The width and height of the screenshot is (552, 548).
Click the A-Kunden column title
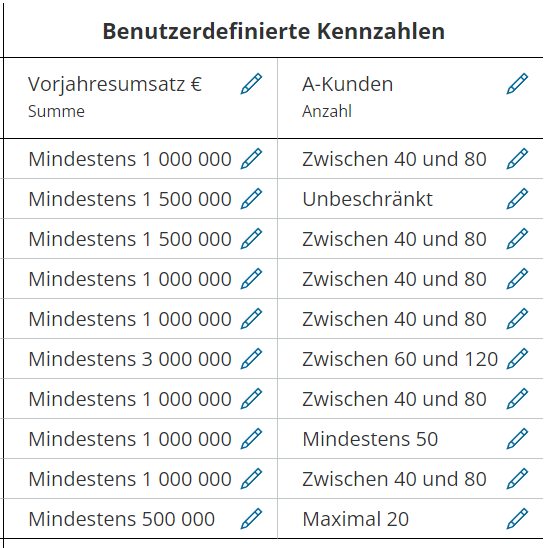[347, 84]
